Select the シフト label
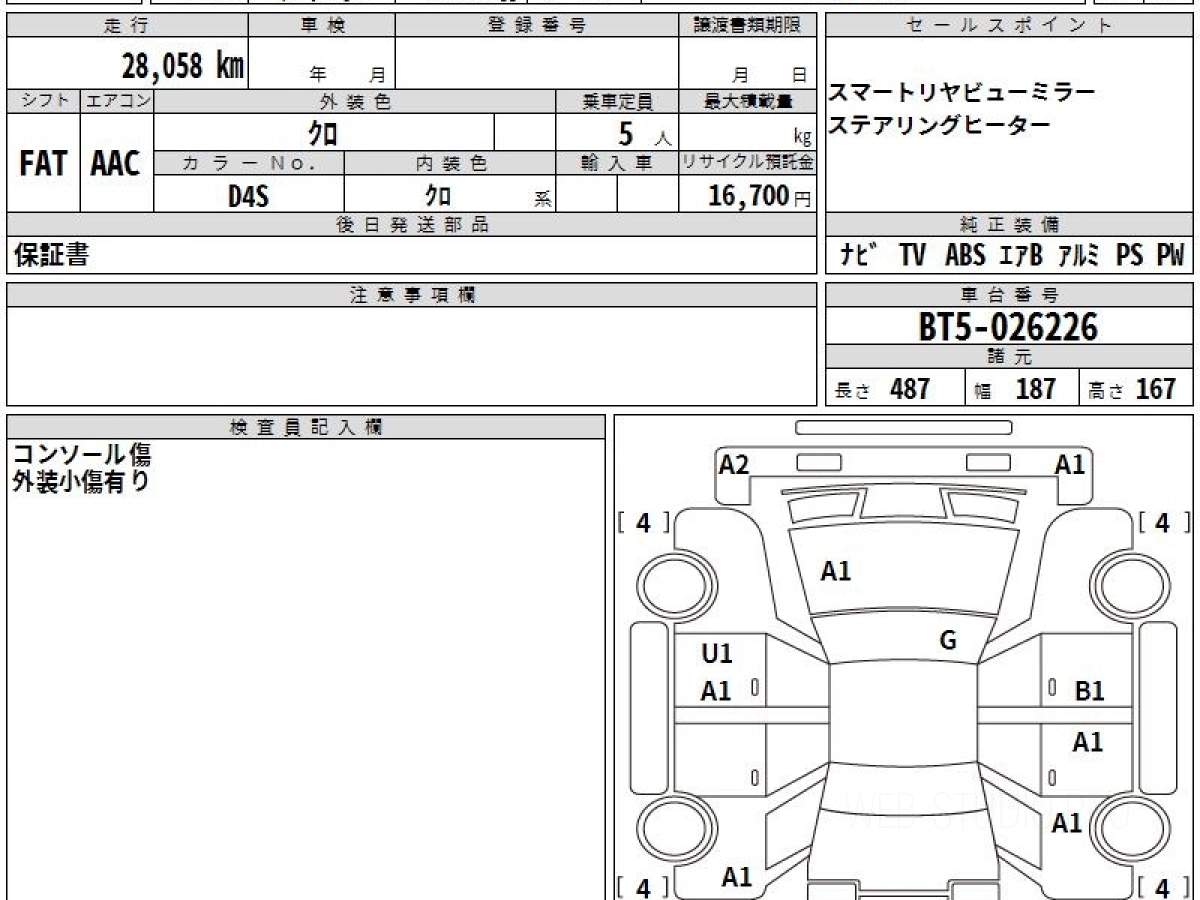This screenshot has height=900, width=1200. 43,101
